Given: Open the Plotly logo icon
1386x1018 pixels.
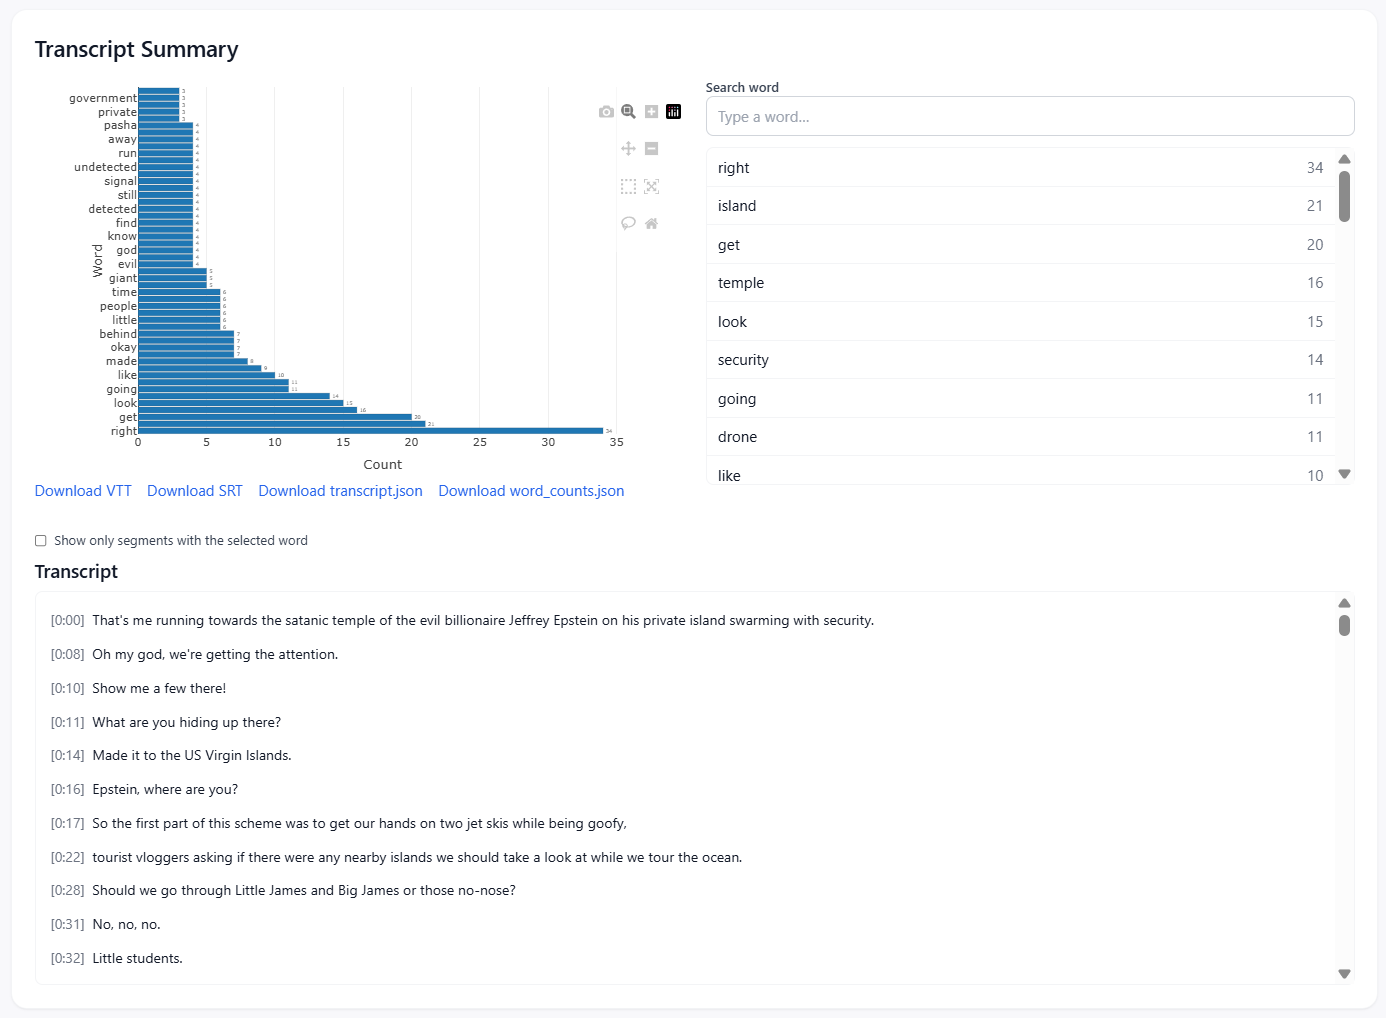Looking at the screenshot, I should click(x=674, y=112).
